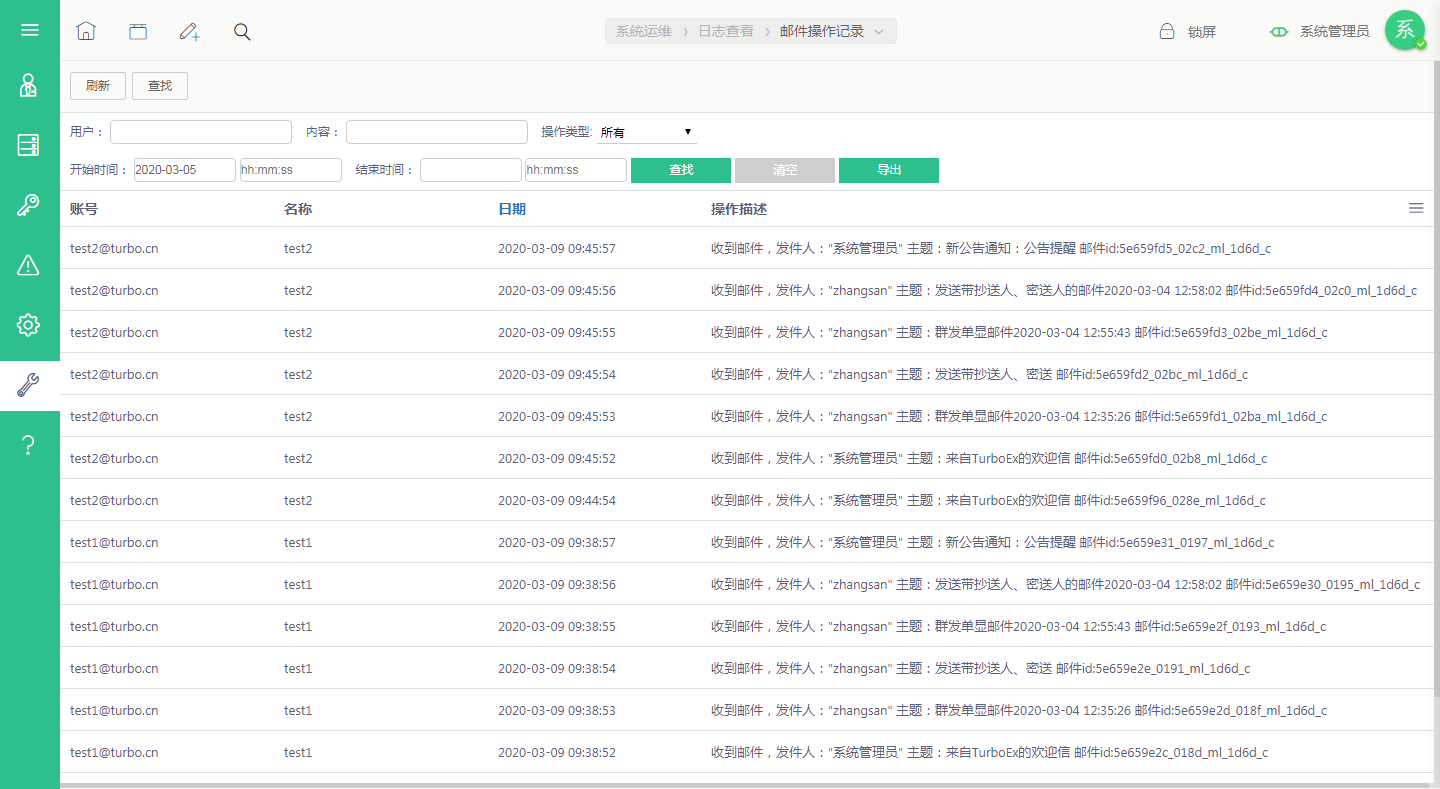Click description with 邮件id:5e659e31_0197_ml_1d6d_c
The height and width of the screenshot is (789, 1440).
click(x=993, y=543)
